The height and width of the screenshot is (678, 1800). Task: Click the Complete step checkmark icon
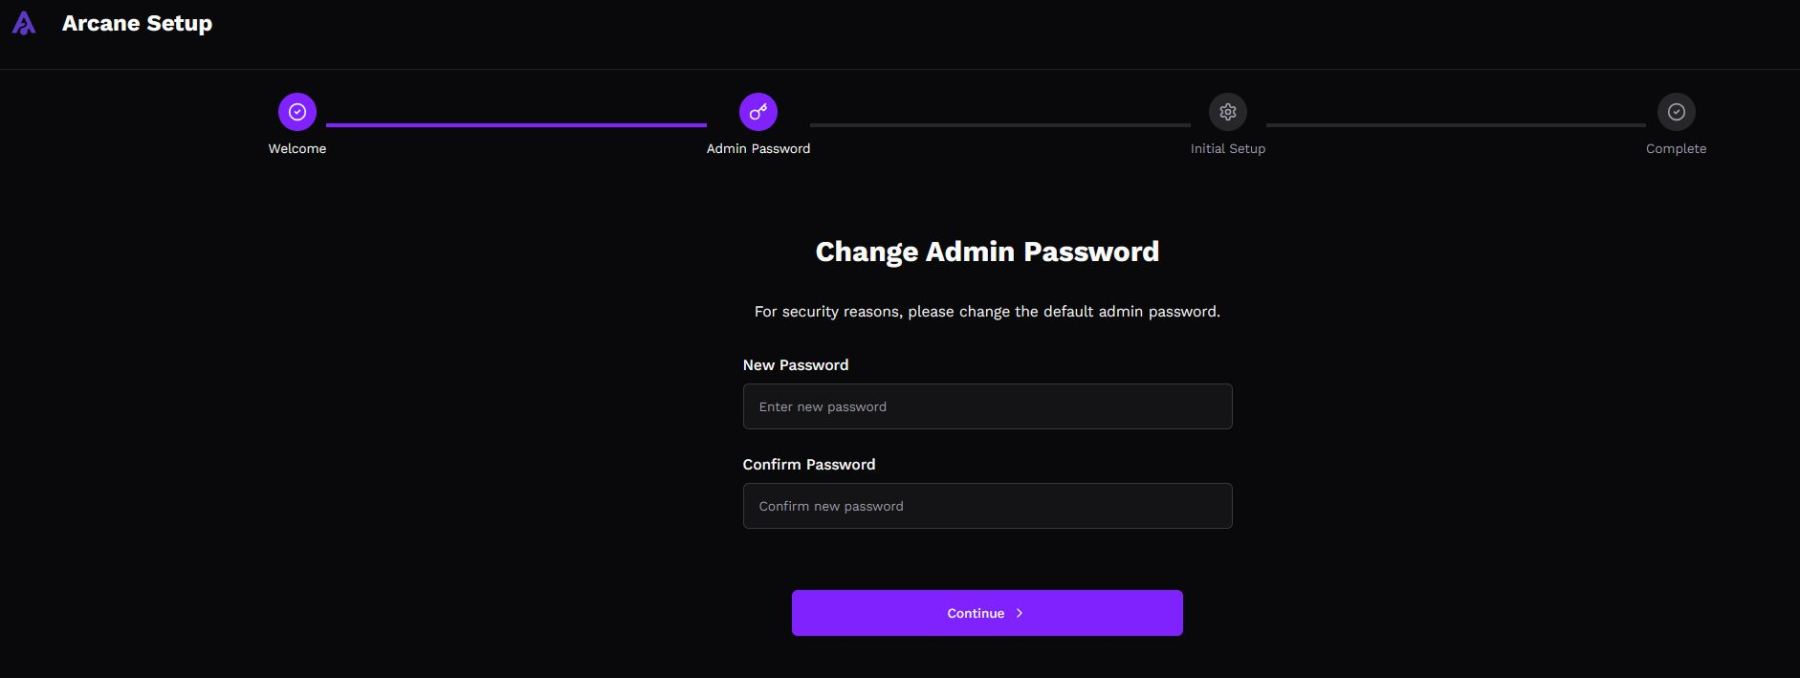pos(1676,112)
